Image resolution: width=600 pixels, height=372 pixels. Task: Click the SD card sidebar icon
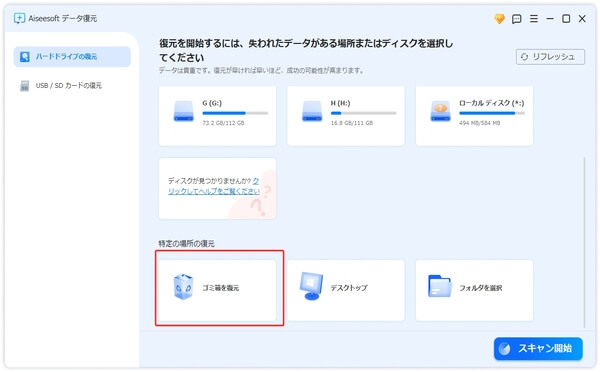[24, 86]
